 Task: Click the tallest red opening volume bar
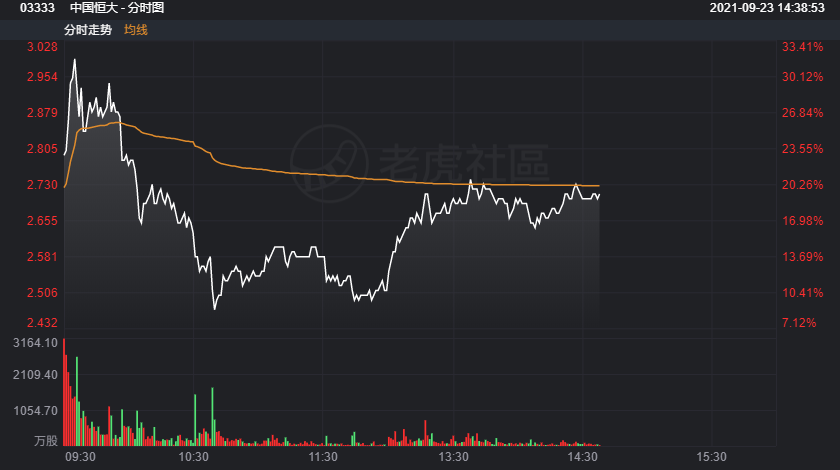tap(64, 392)
